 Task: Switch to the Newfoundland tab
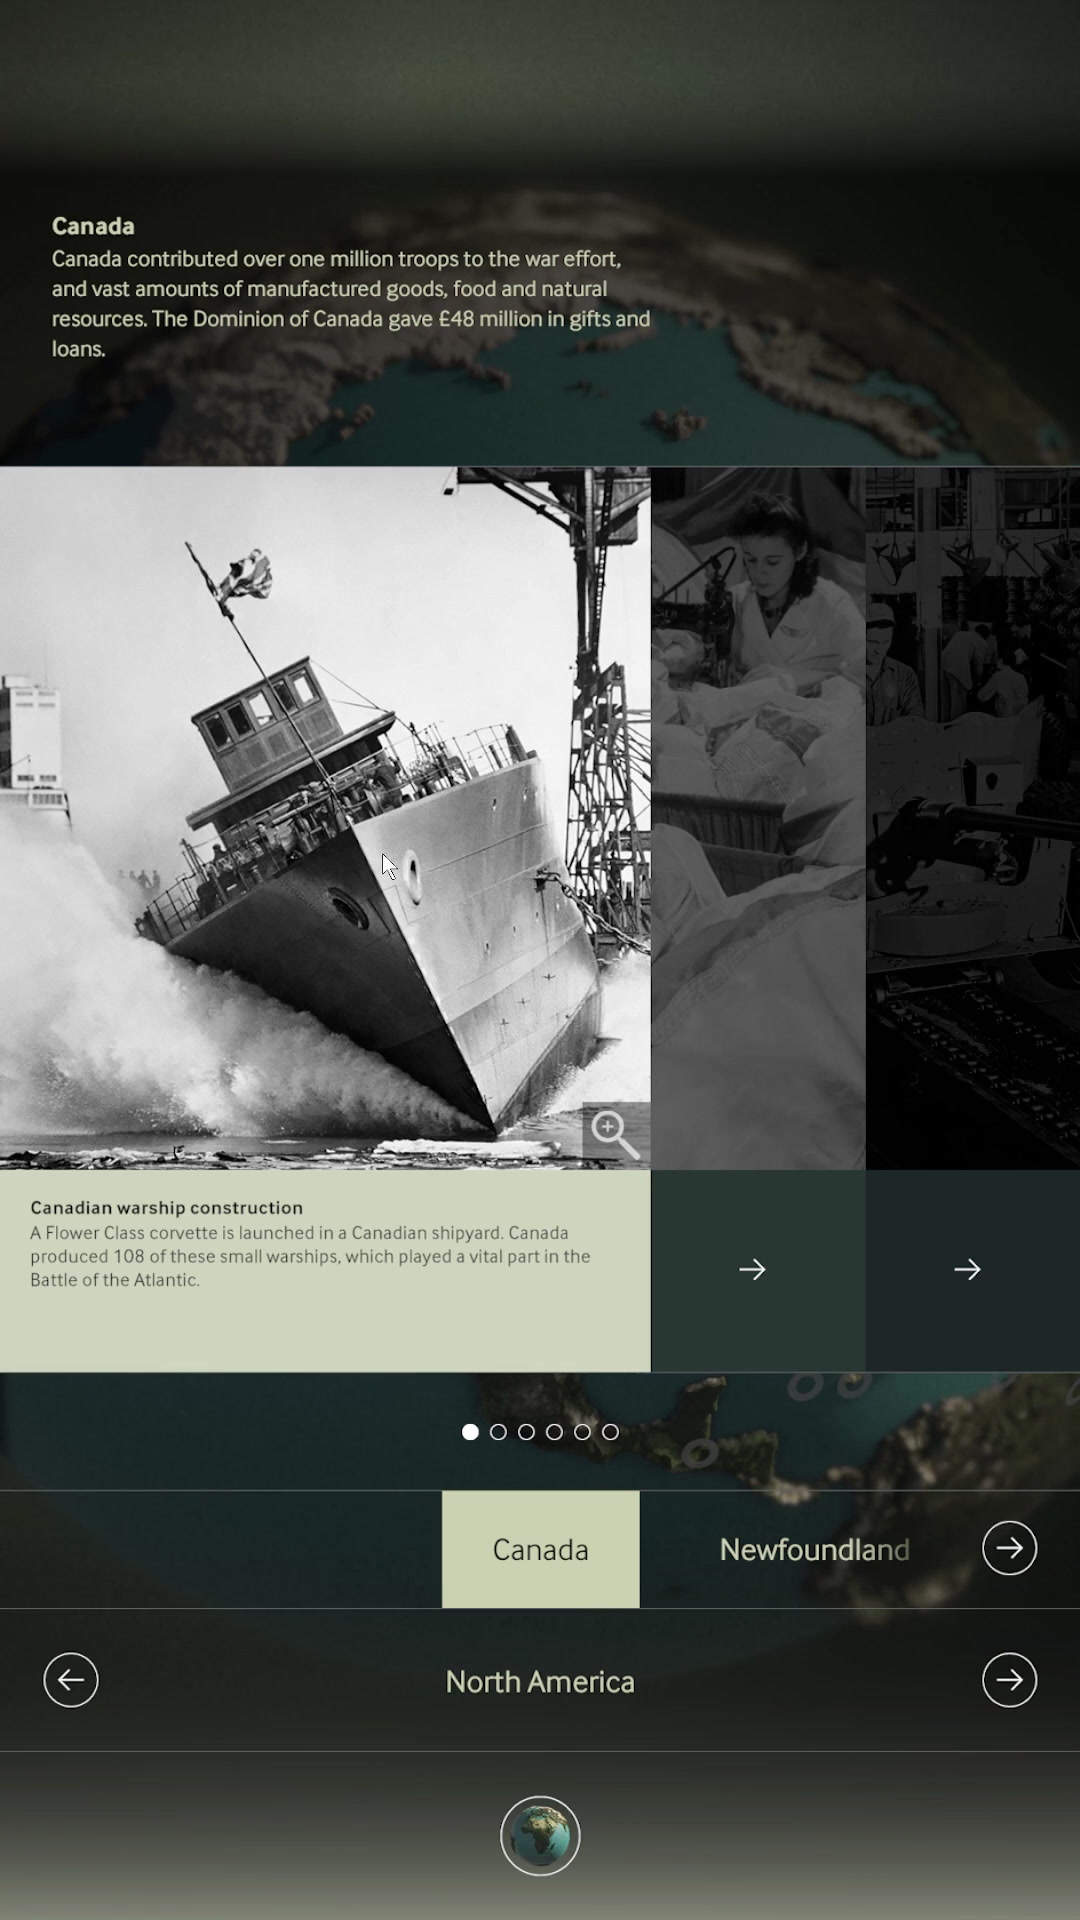(814, 1549)
